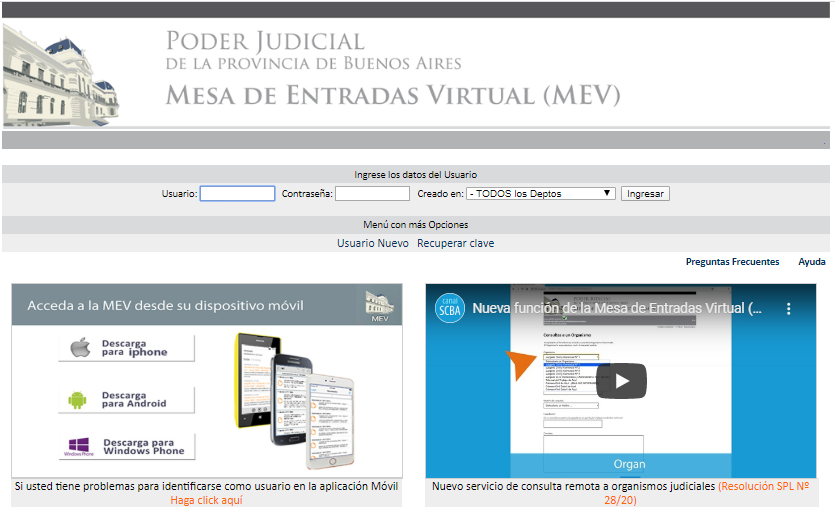Screen dimensions: 835x514
Task: Focus the Usuario input field
Action: [x=237, y=194]
